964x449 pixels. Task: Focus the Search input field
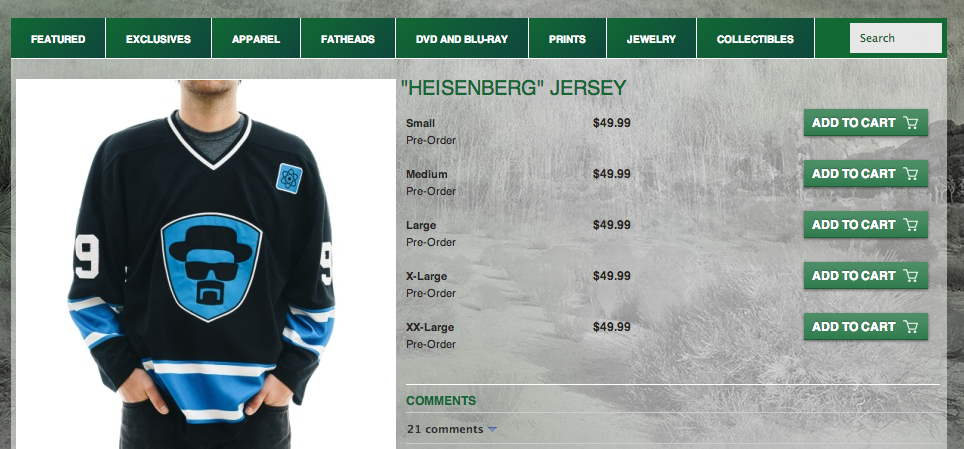click(896, 38)
